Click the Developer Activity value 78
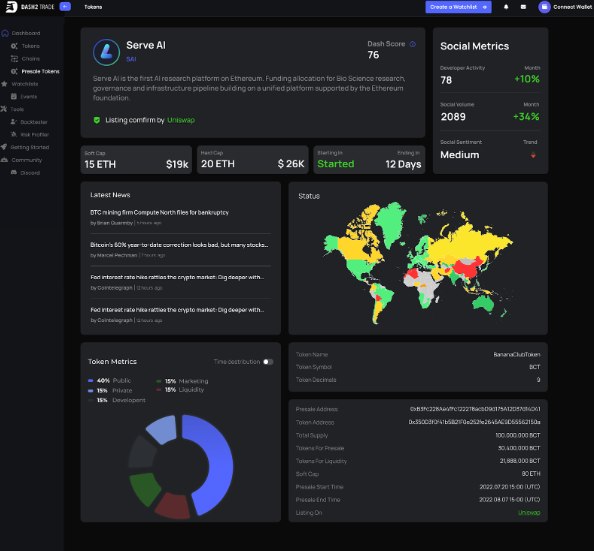 tap(446, 80)
